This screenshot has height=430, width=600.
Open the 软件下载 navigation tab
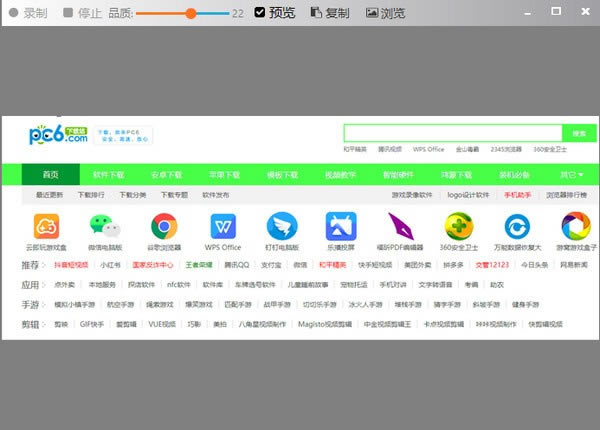pyautogui.click(x=108, y=175)
